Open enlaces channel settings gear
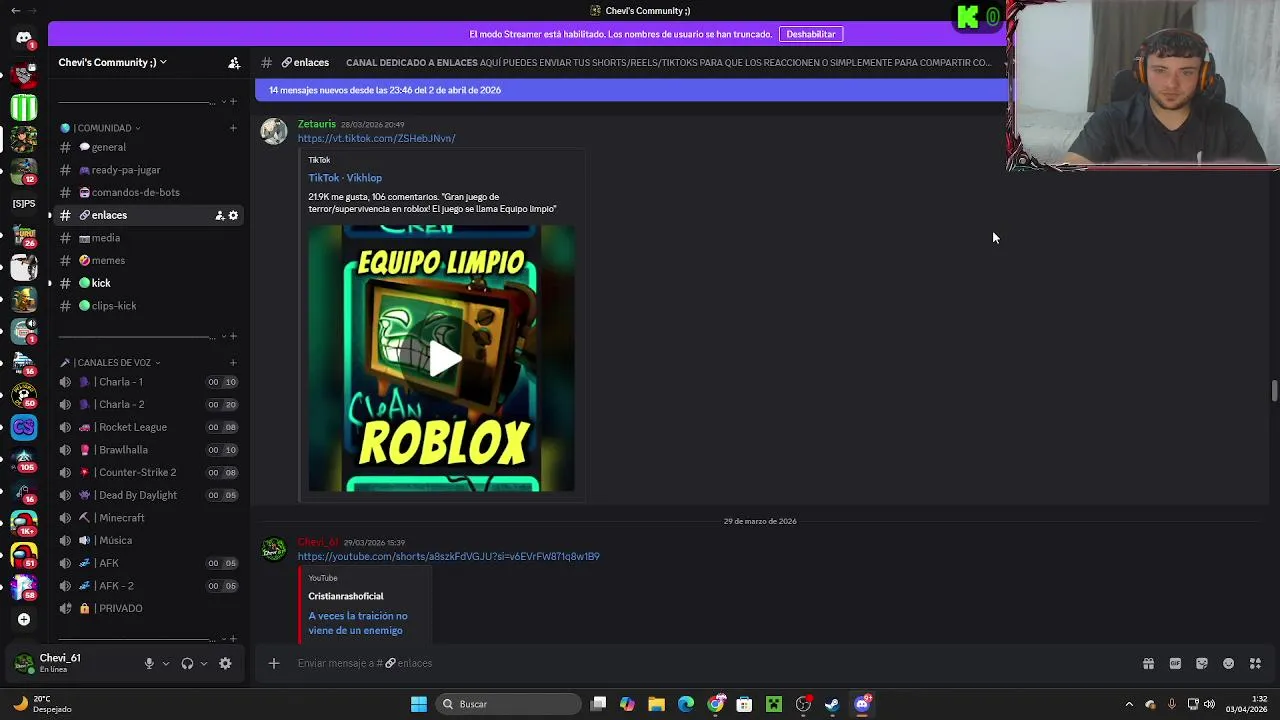The image size is (1280, 720). click(x=234, y=215)
